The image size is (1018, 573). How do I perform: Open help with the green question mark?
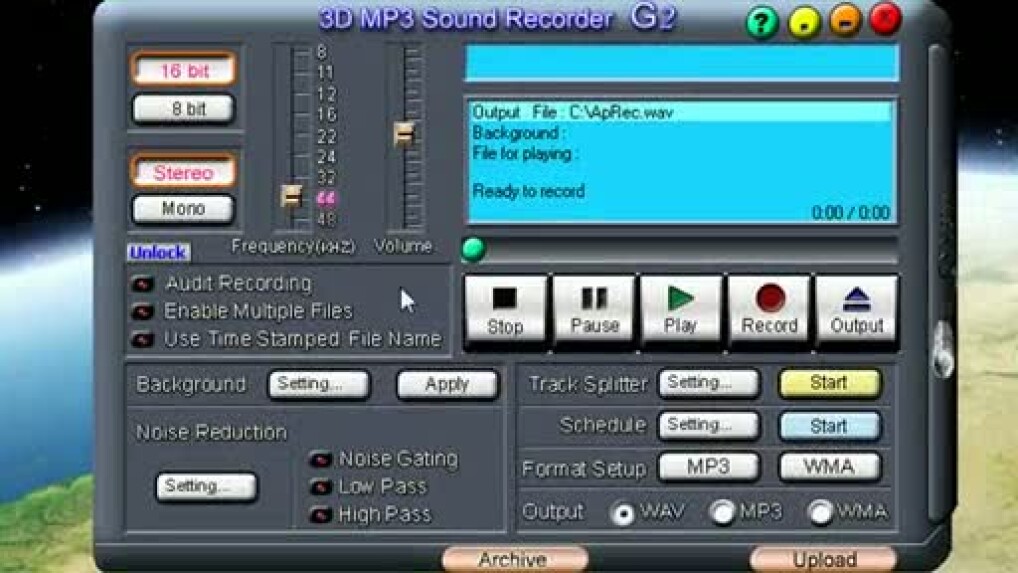(761, 21)
